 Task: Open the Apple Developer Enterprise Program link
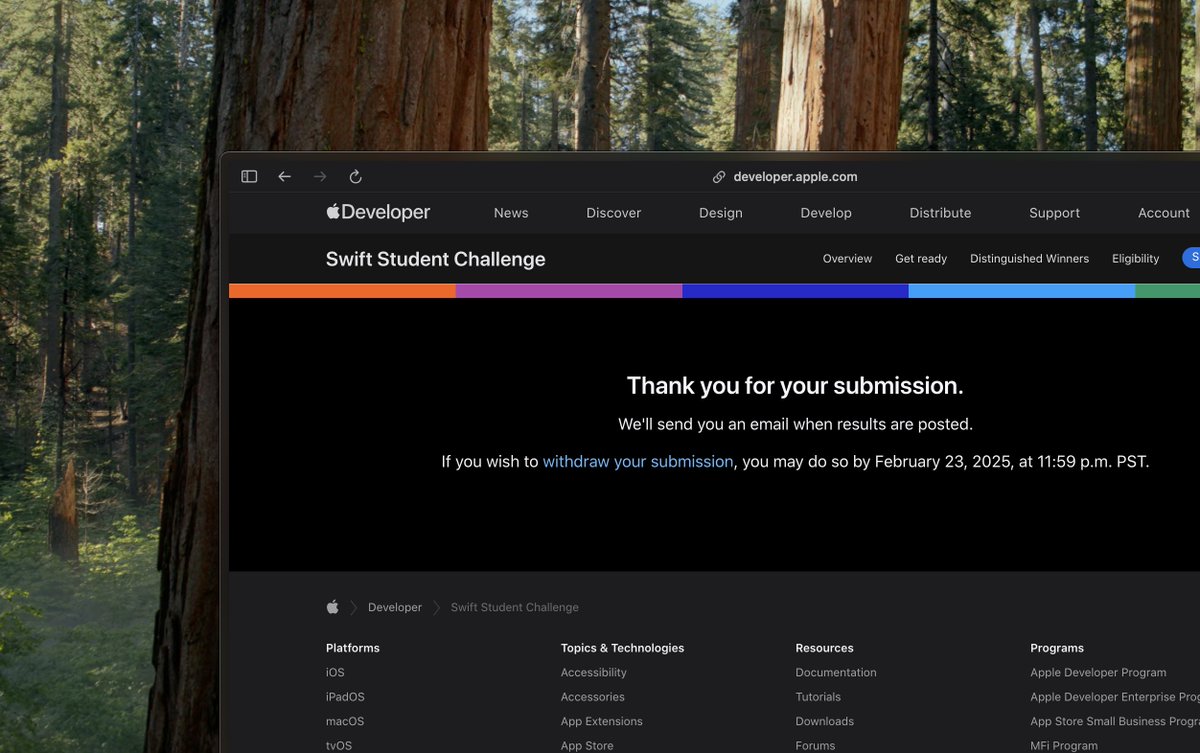tap(1115, 697)
